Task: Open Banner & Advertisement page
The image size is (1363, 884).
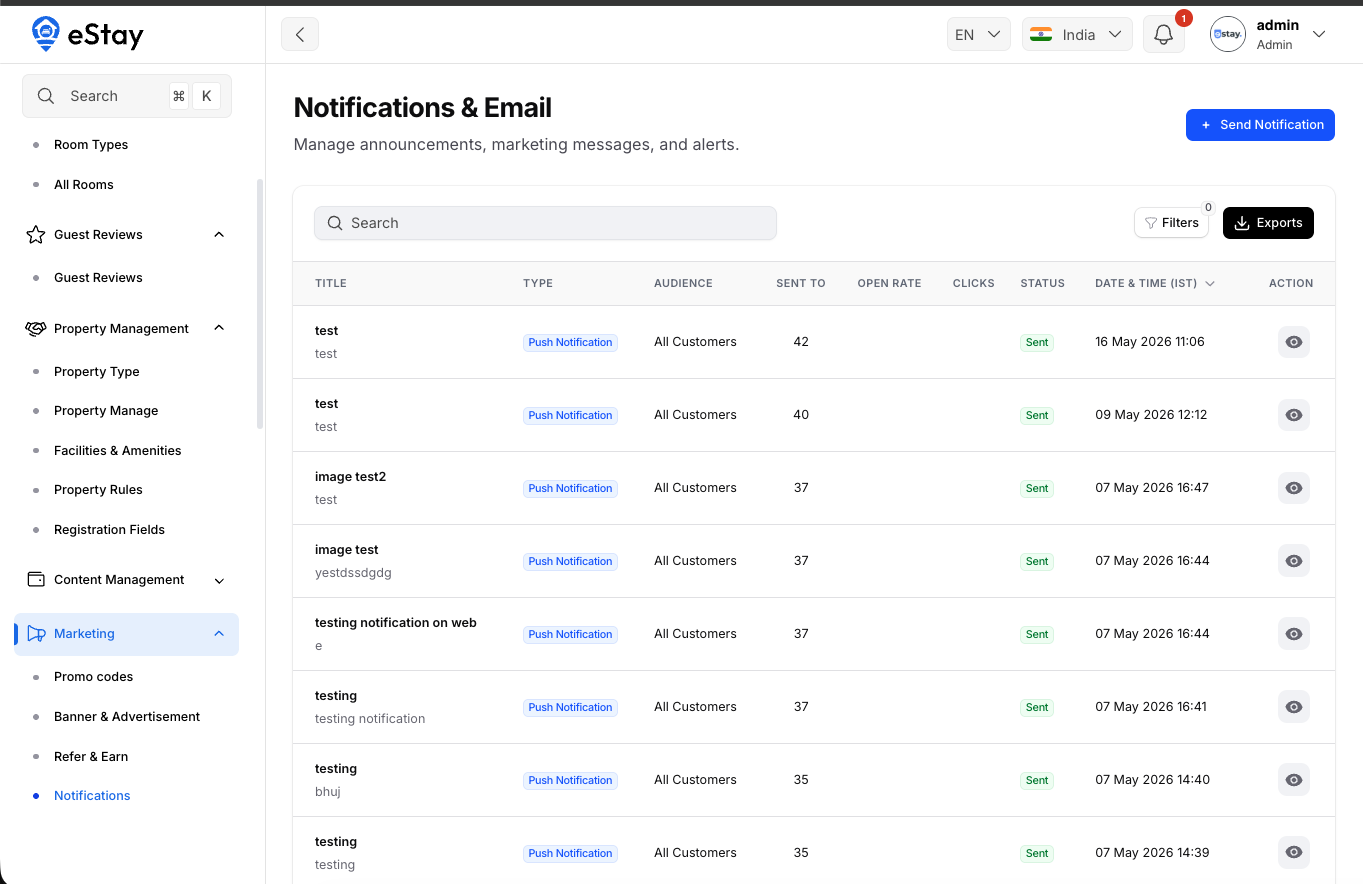Action: [127, 717]
